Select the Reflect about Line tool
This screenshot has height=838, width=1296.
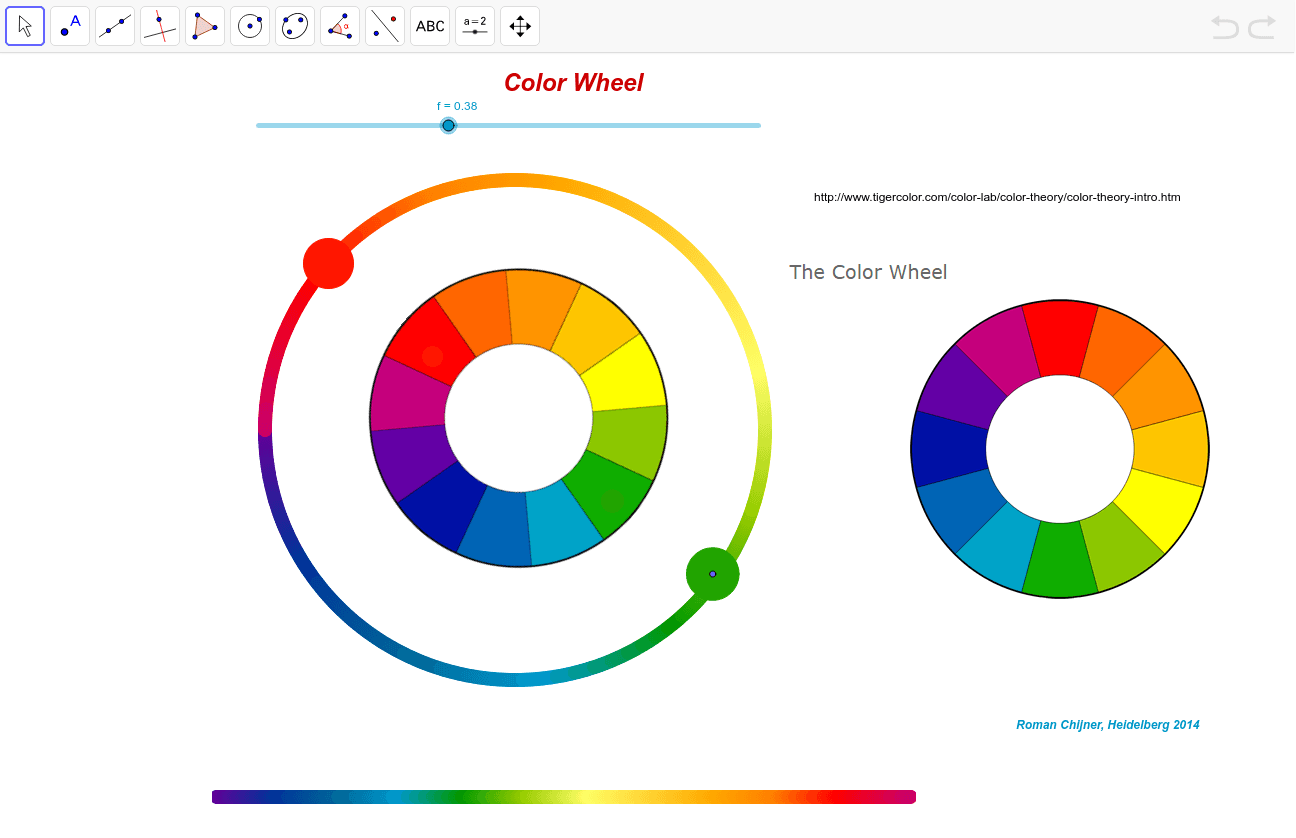[385, 25]
